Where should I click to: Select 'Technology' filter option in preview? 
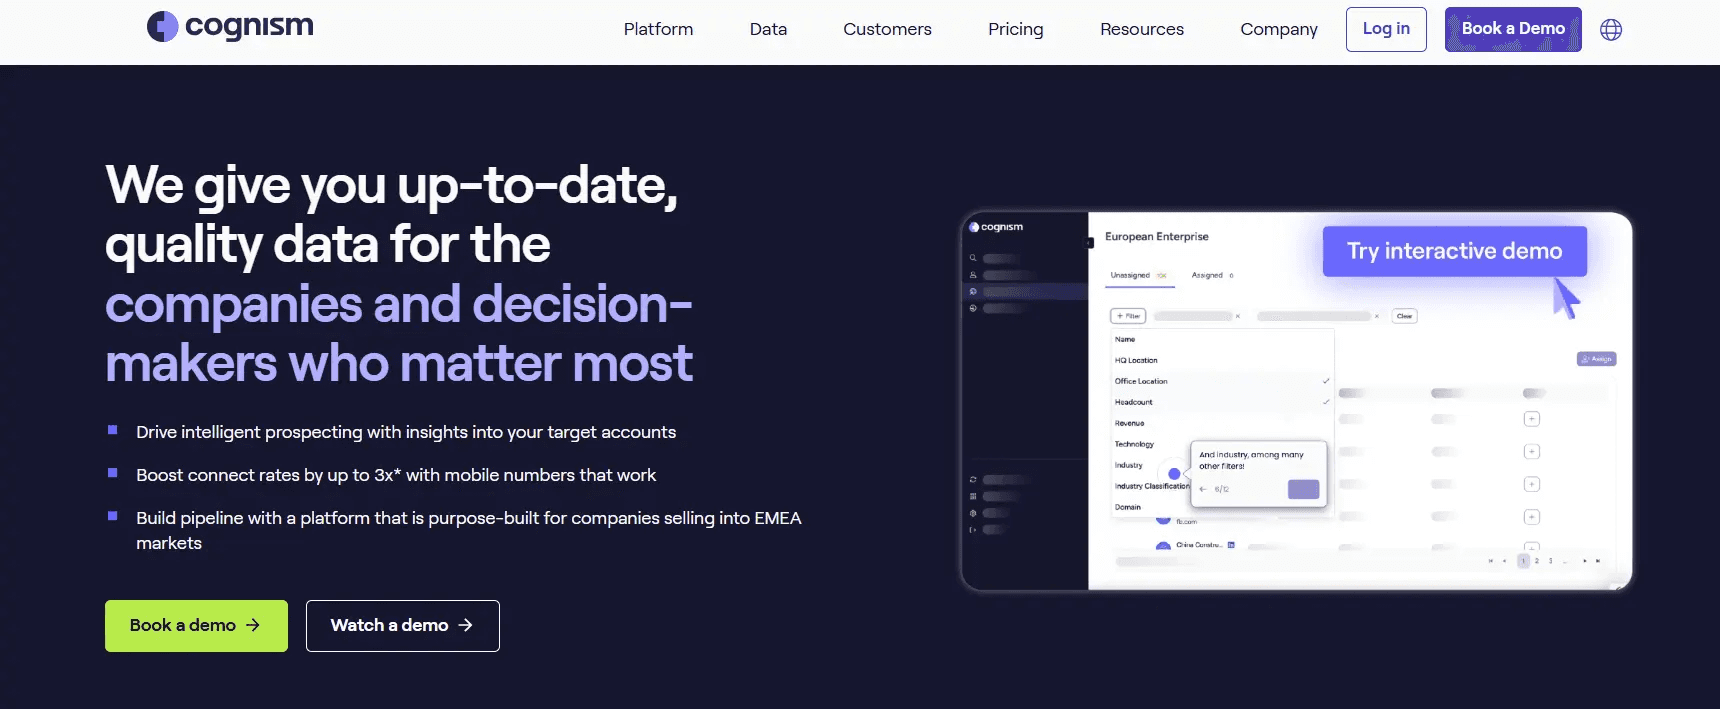tap(1134, 444)
